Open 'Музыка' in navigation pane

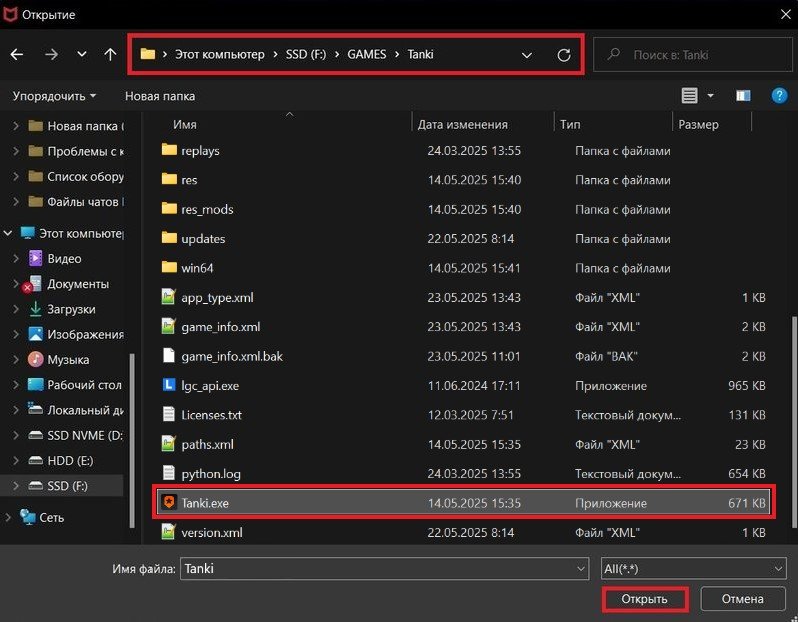(59, 359)
